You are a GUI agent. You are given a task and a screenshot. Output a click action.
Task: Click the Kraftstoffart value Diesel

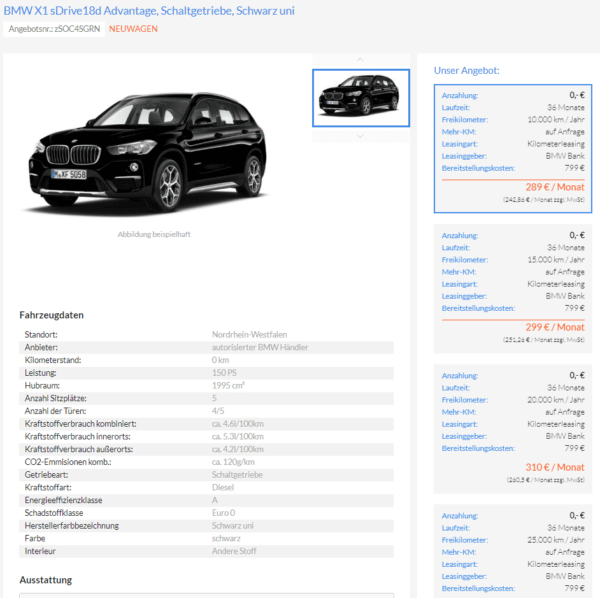(223, 487)
